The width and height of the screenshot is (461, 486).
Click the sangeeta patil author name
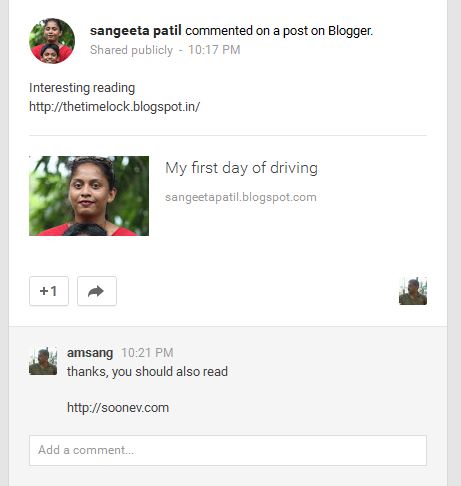136,31
